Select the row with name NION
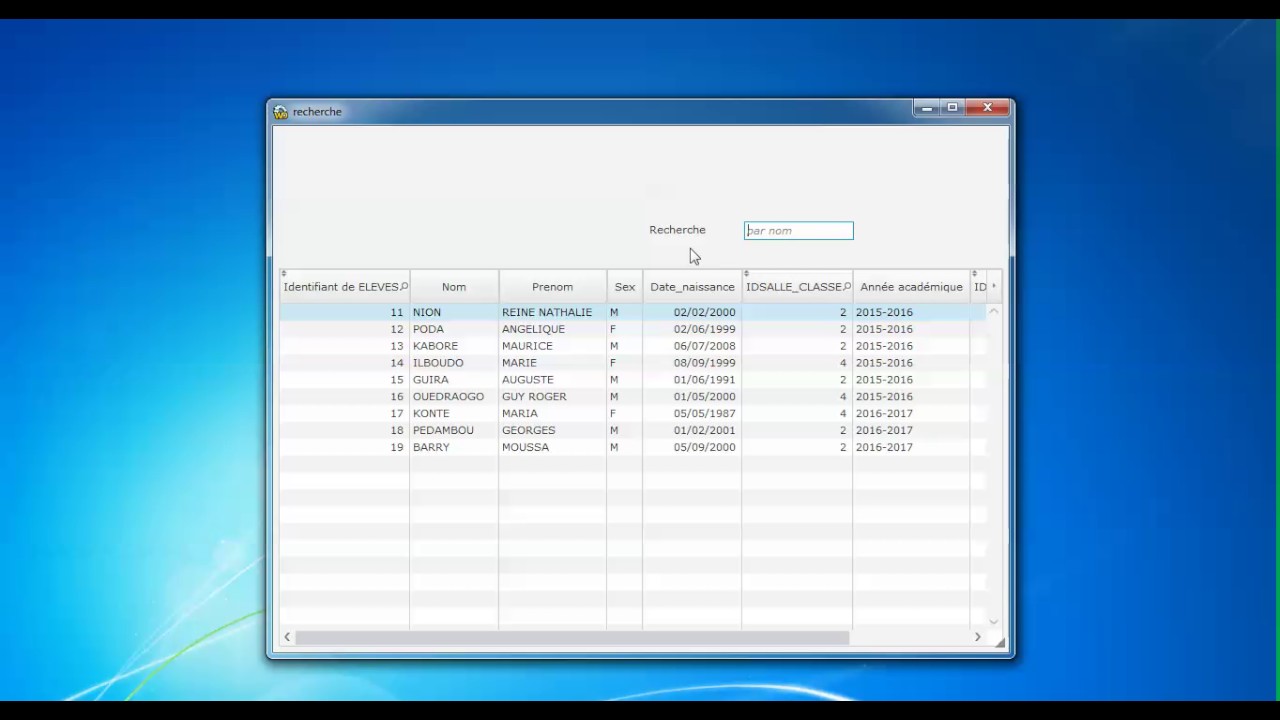The height and width of the screenshot is (720, 1280). point(632,312)
